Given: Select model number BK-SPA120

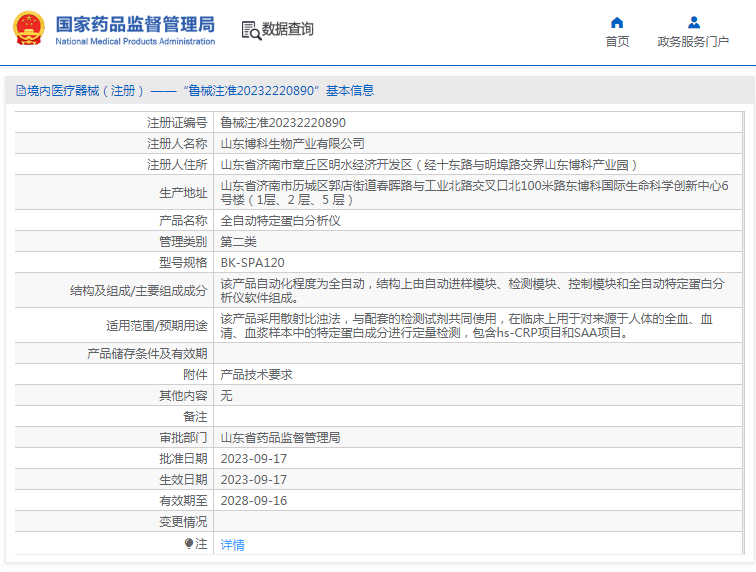Looking at the screenshot, I should [253, 263].
